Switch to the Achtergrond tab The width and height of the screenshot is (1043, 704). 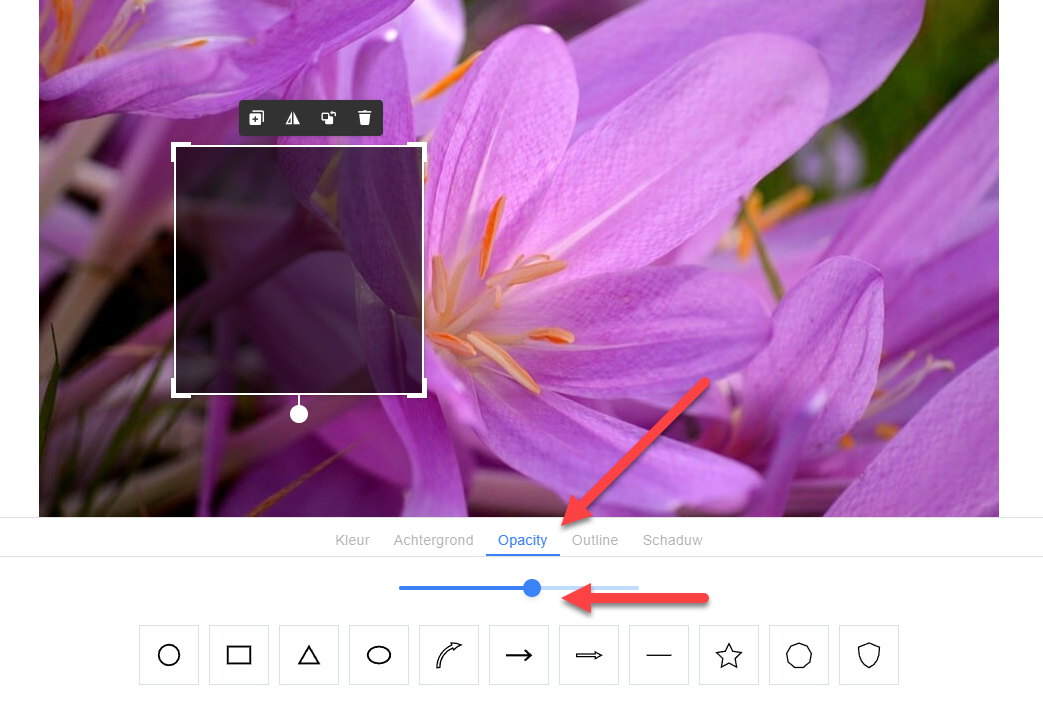(433, 540)
